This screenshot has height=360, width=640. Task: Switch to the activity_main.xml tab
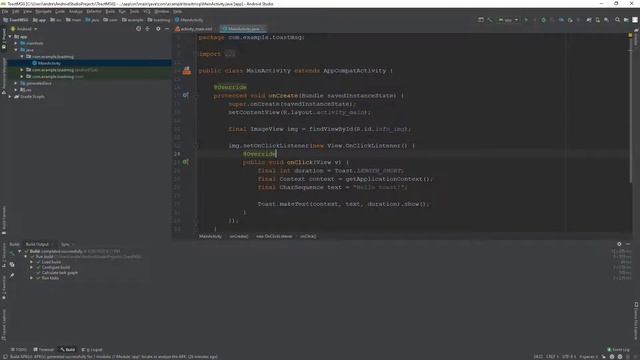click(194, 29)
